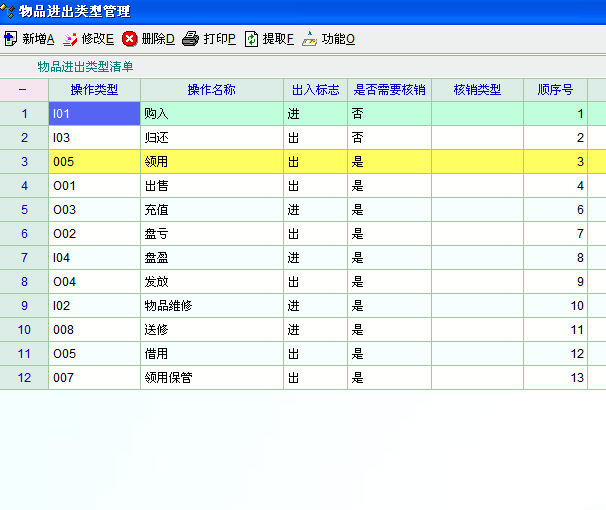Open the 功能O function icon
Image resolution: width=606 pixels, height=510 pixels.
(x=309, y=39)
